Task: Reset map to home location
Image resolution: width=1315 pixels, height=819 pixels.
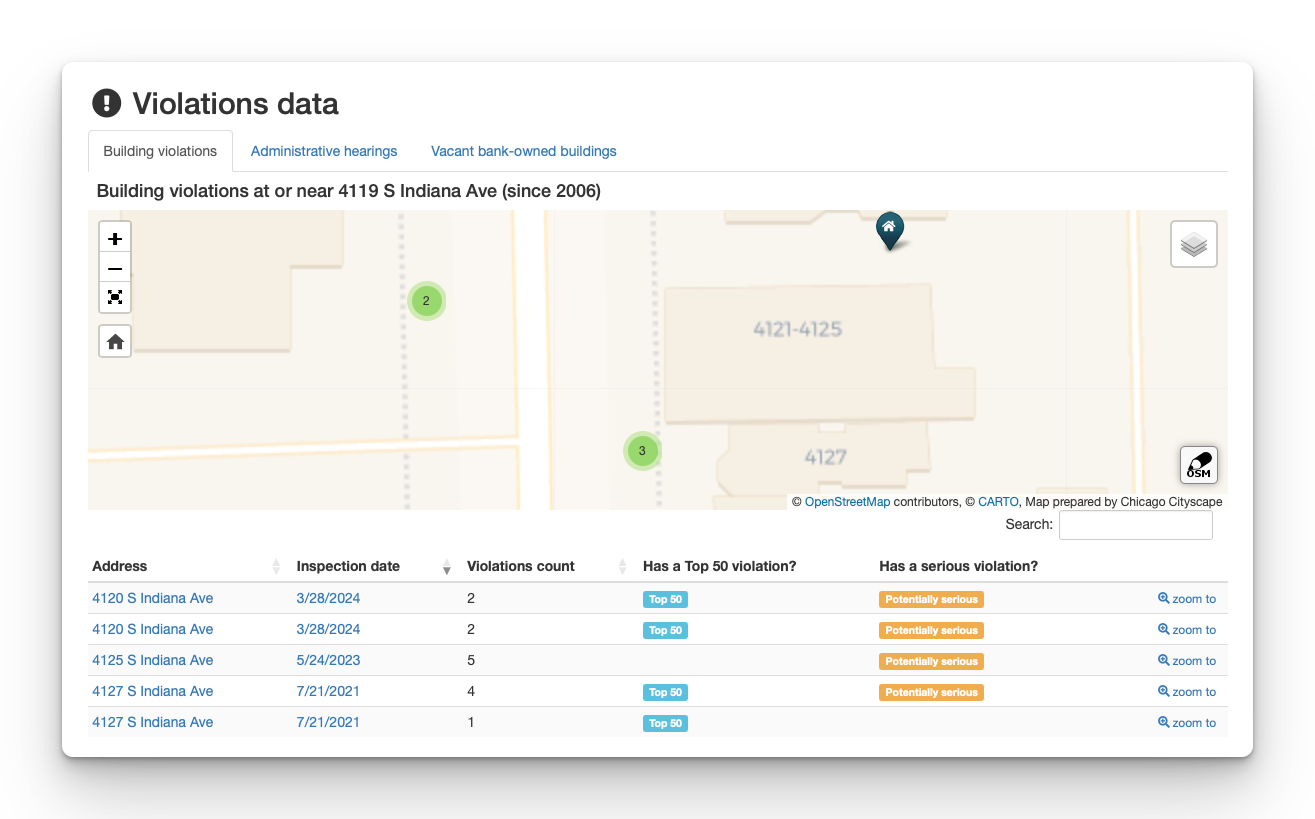Action: (115, 342)
